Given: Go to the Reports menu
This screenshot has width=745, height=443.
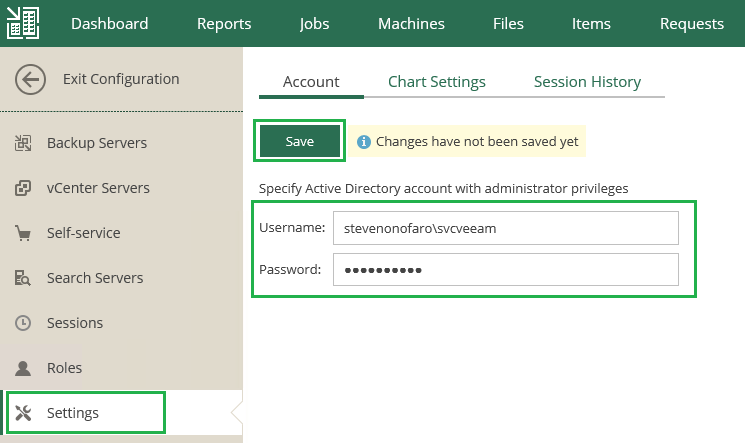Looking at the screenshot, I should pos(224,24).
